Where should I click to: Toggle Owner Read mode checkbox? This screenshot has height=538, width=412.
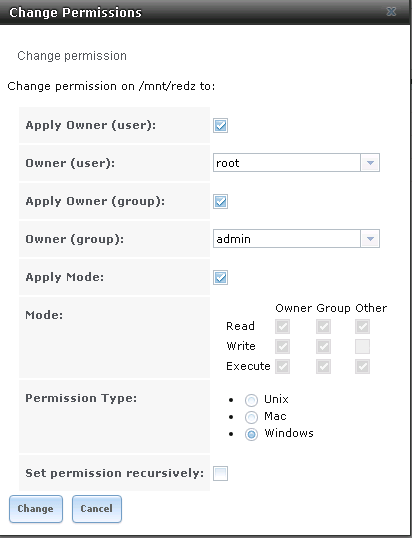[282, 326]
